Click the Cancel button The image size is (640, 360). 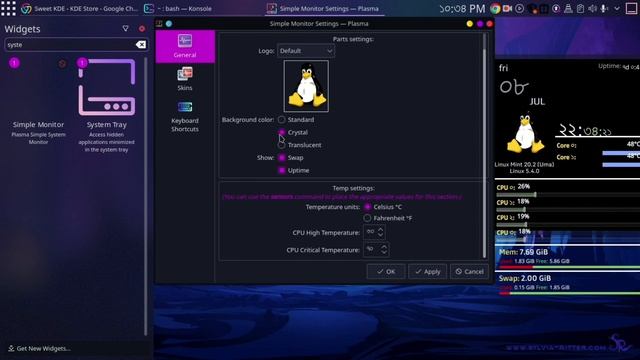(469, 271)
